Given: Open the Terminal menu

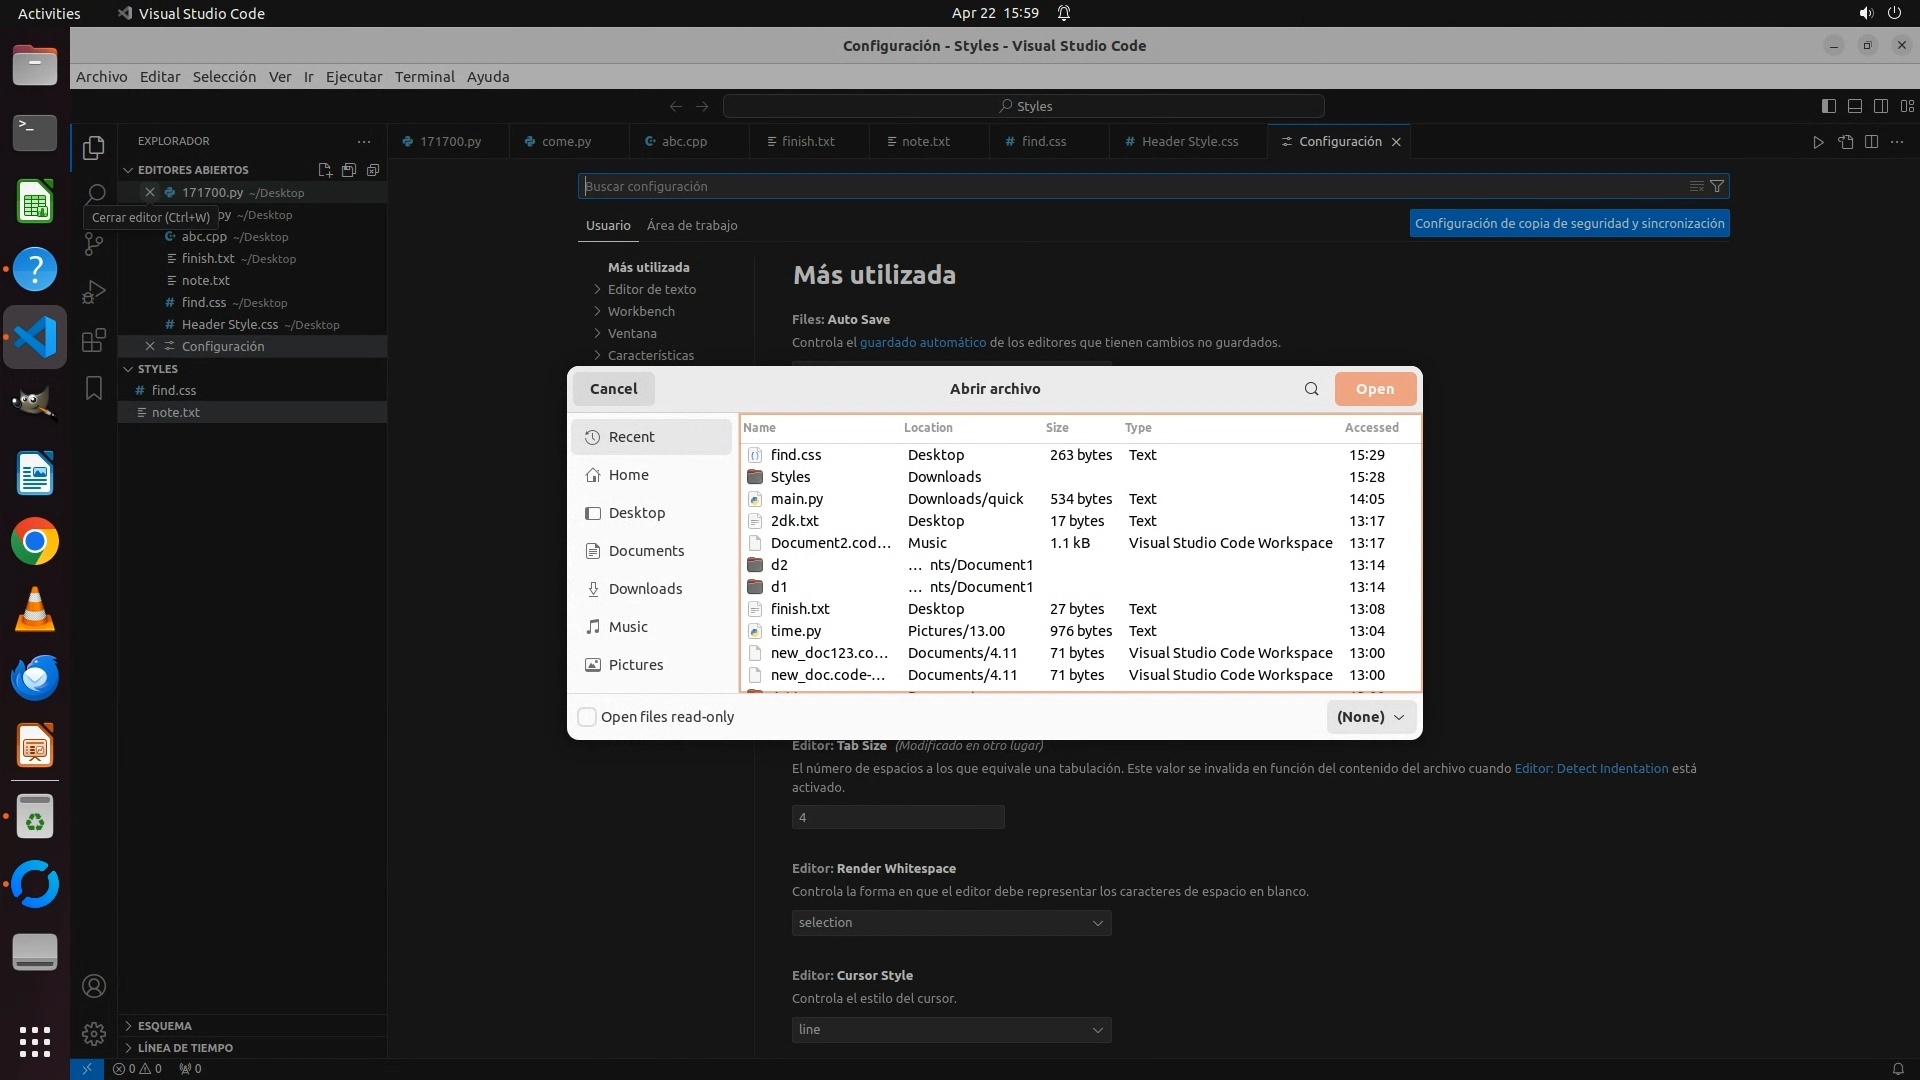Looking at the screenshot, I should coord(424,77).
